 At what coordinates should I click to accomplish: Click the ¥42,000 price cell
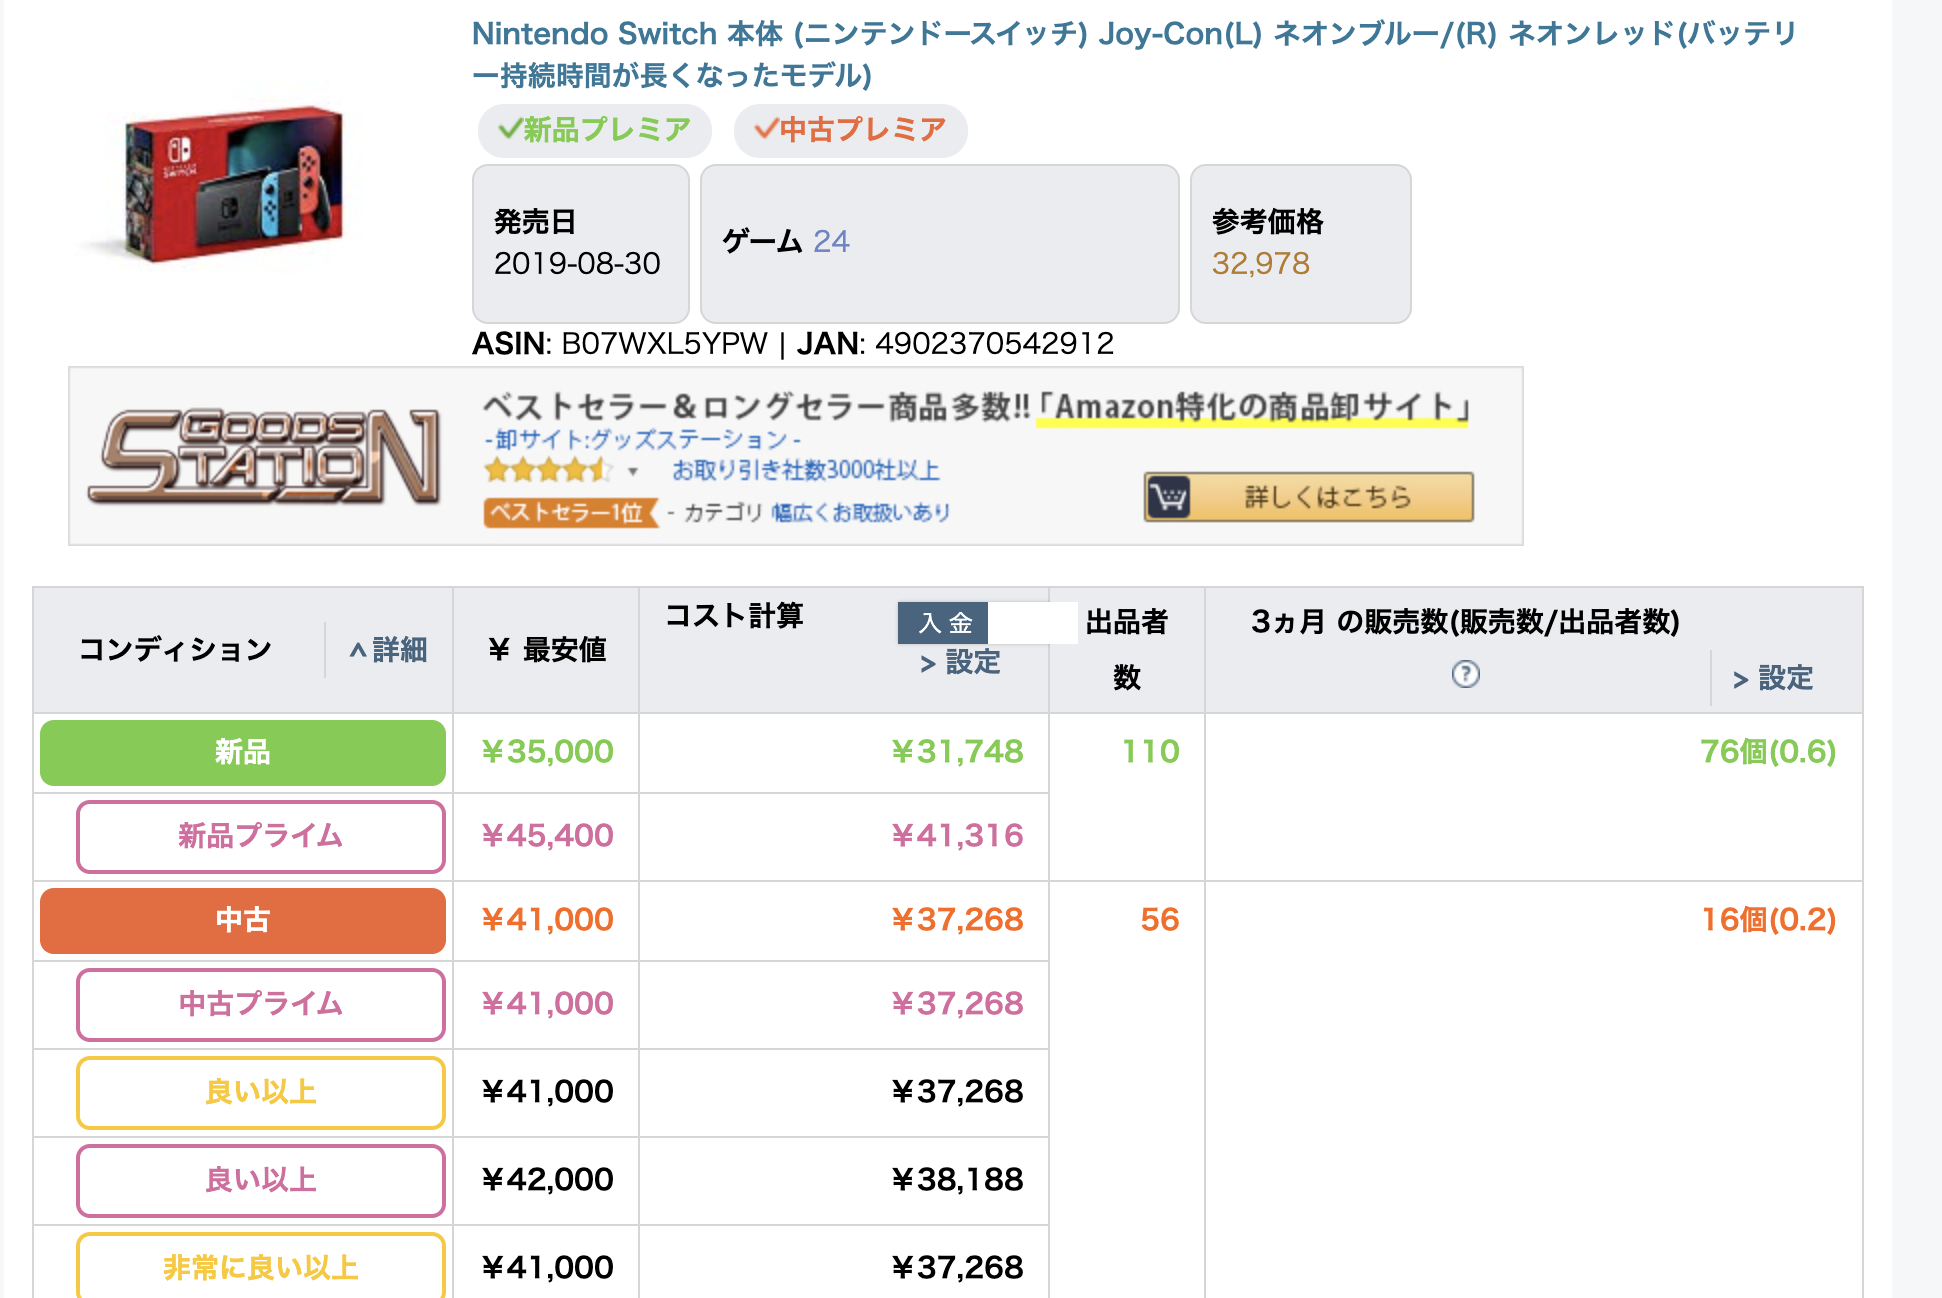pyautogui.click(x=547, y=1180)
